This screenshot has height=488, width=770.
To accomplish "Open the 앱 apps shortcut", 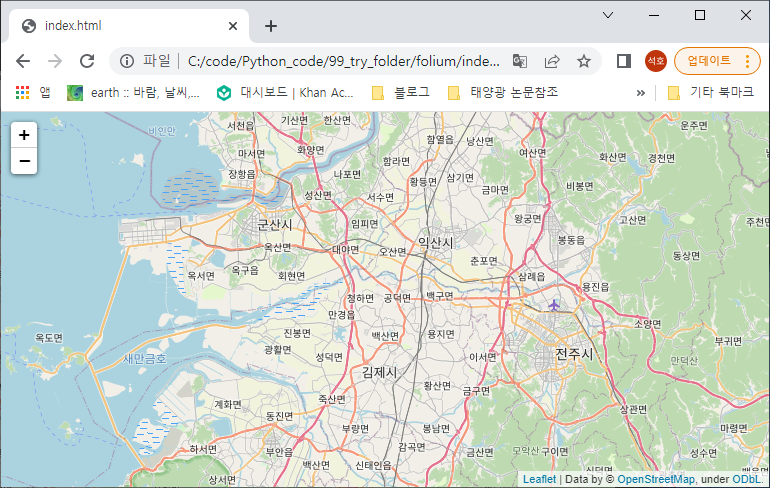I will tap(33, 92).
